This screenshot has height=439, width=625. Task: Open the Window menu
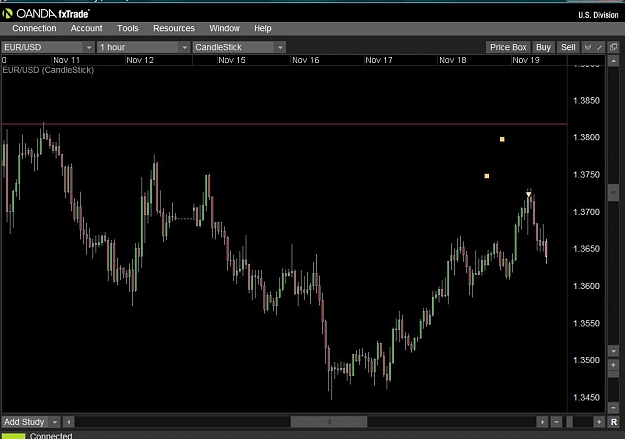[224, 28]
